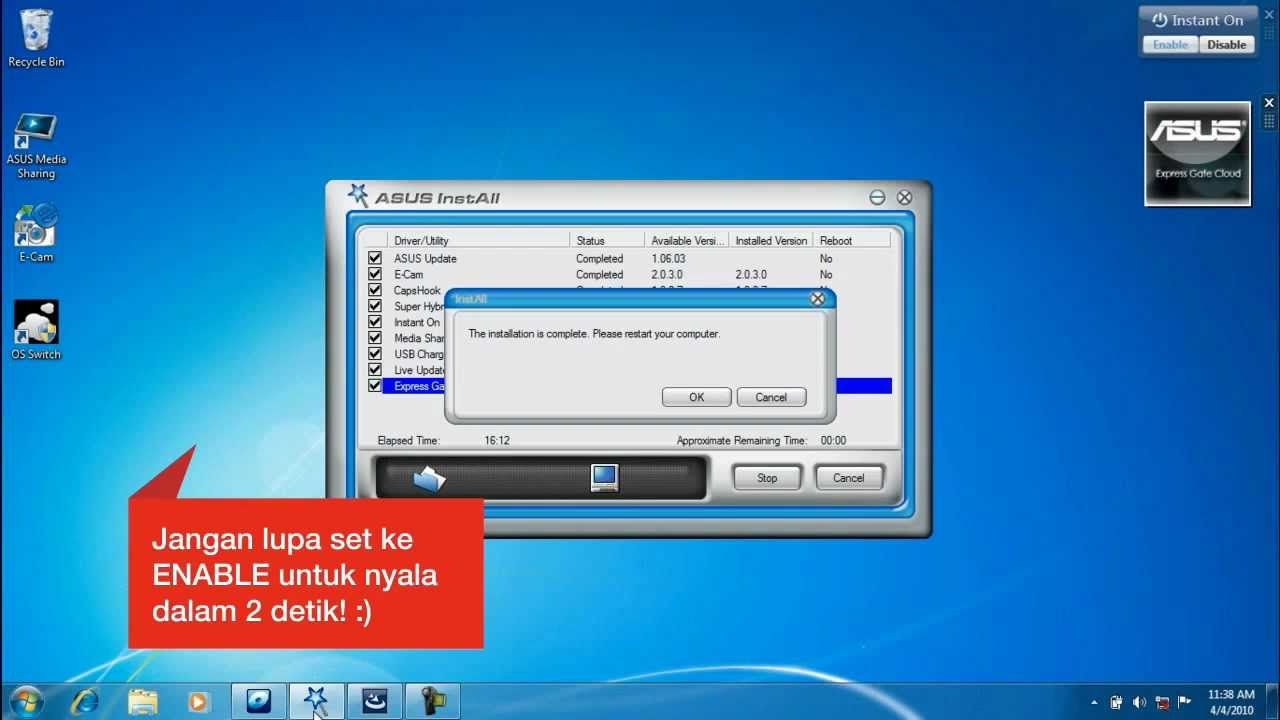Open the OS Switch desktop shortcut
This screenshot has height=720, width=1280.
click(x=36, y=331)
